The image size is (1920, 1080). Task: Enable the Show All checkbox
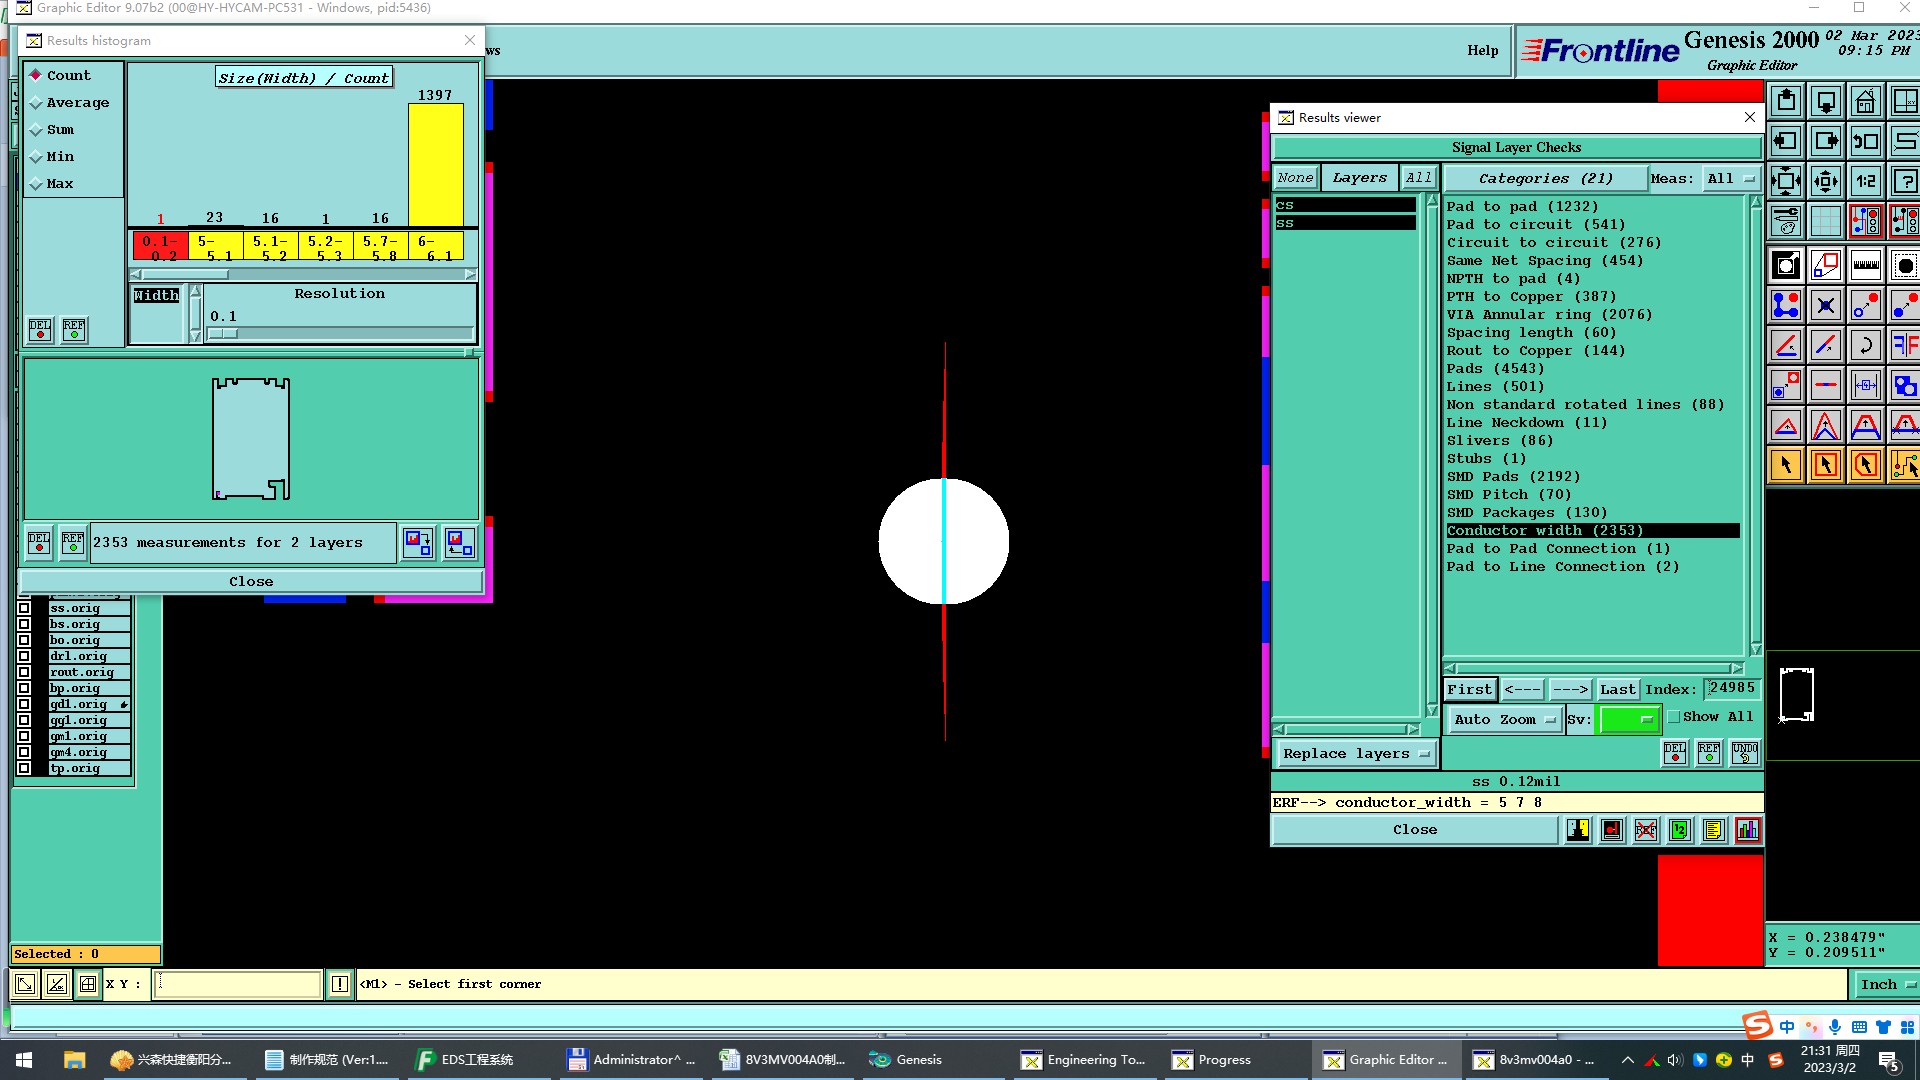click(1674, 717)
